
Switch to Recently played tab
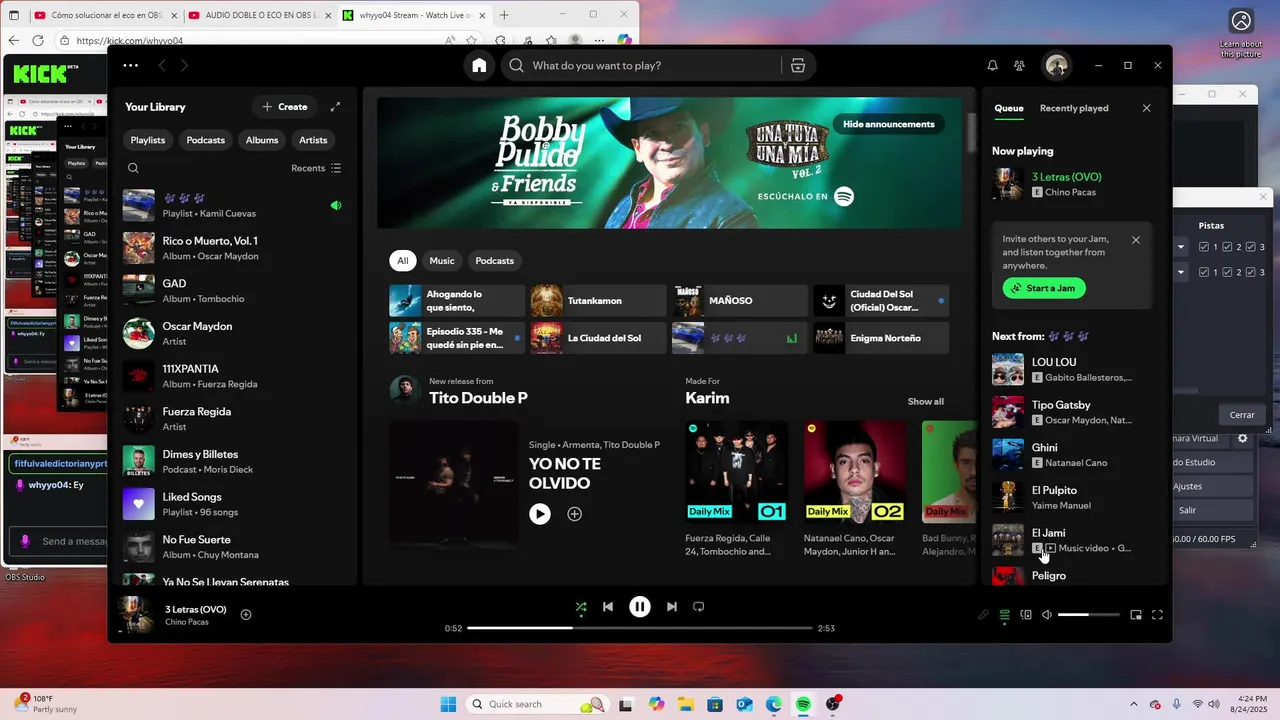(x=1074, y=108)
